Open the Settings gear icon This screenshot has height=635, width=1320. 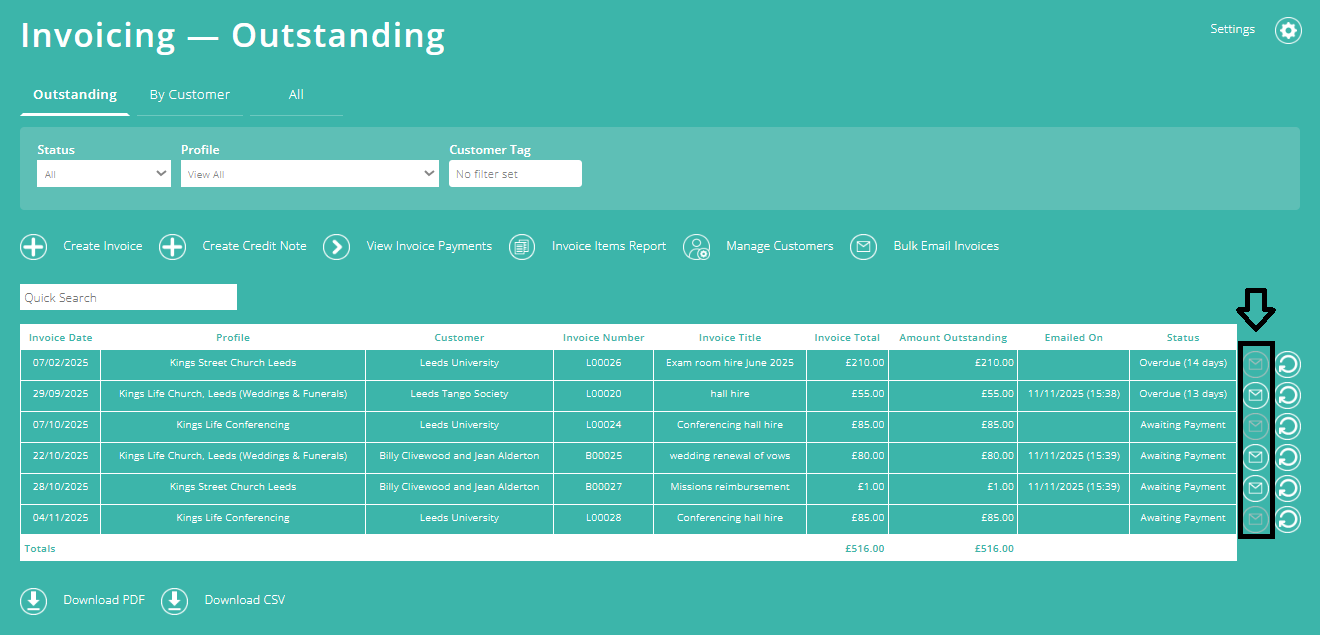[1288, 30]
